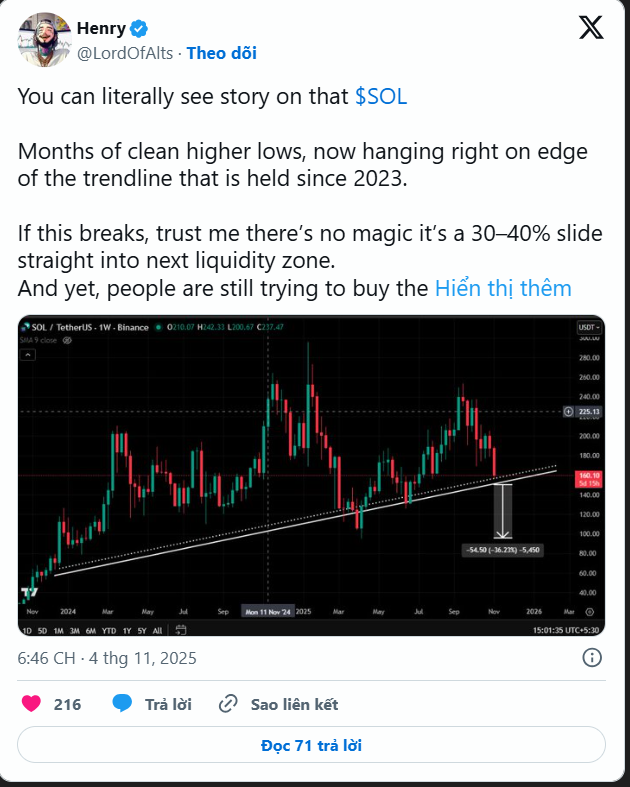
Task: Open the tweet info icon
Action: pyautogui.click(x=592, y=658)
